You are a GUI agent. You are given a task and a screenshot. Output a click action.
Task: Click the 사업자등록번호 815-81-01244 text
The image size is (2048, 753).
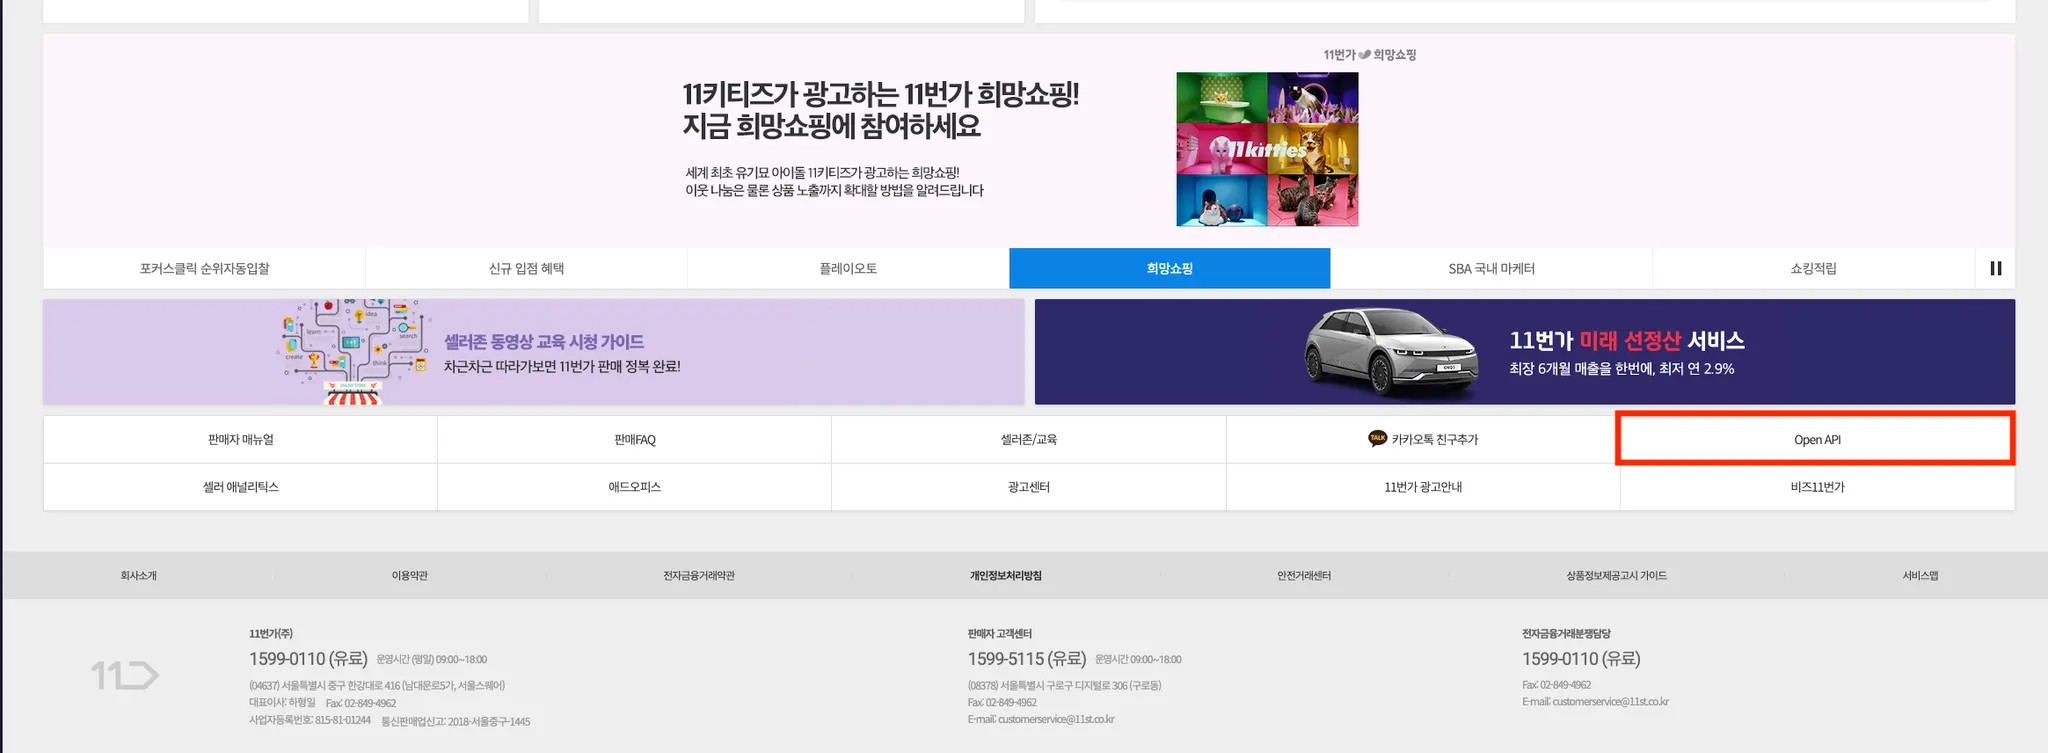(x=310, y=721)
